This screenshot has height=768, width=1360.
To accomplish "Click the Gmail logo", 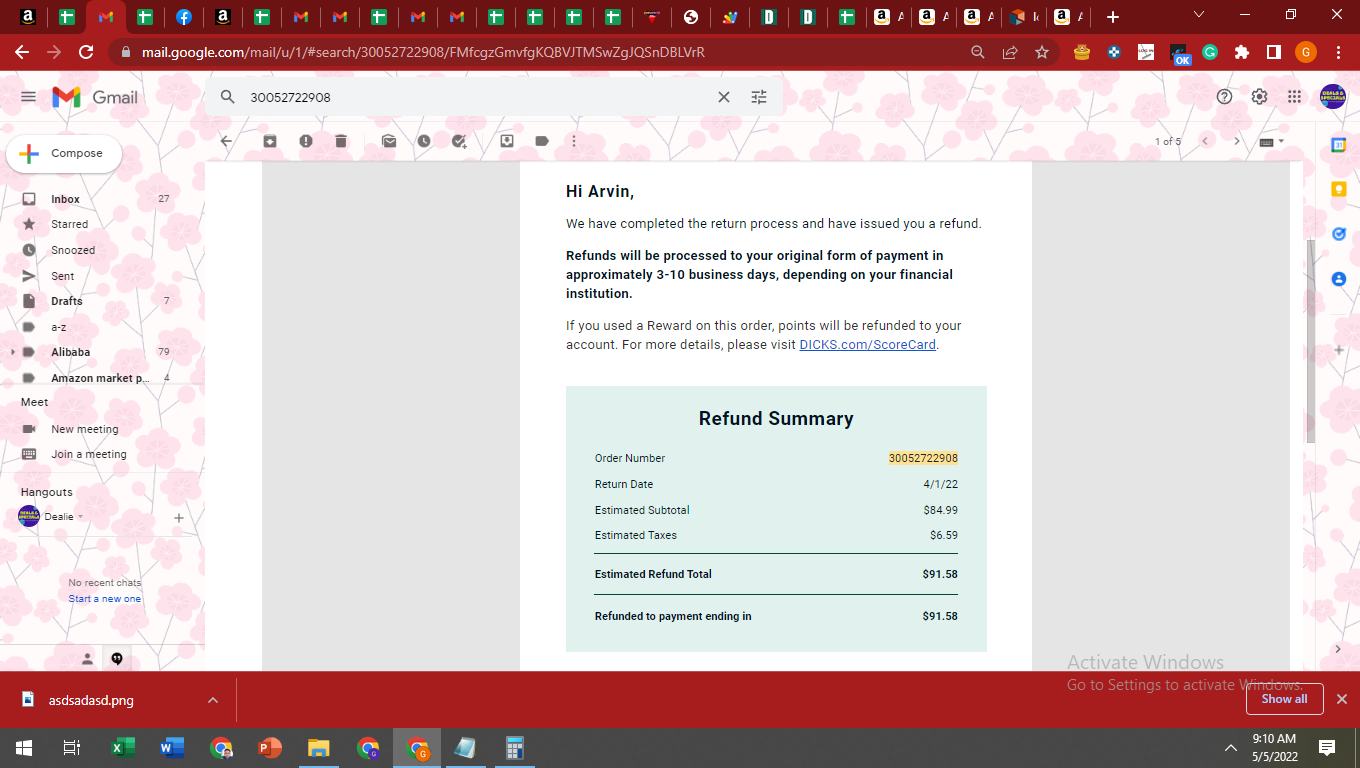I will tap(95, 97).
